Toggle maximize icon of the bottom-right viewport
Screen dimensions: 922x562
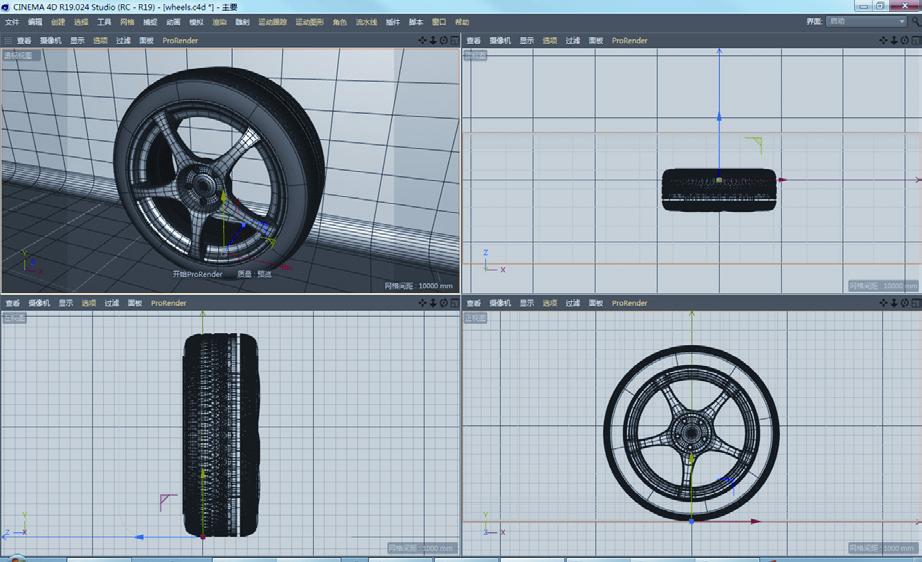click(x=915, y=303)
